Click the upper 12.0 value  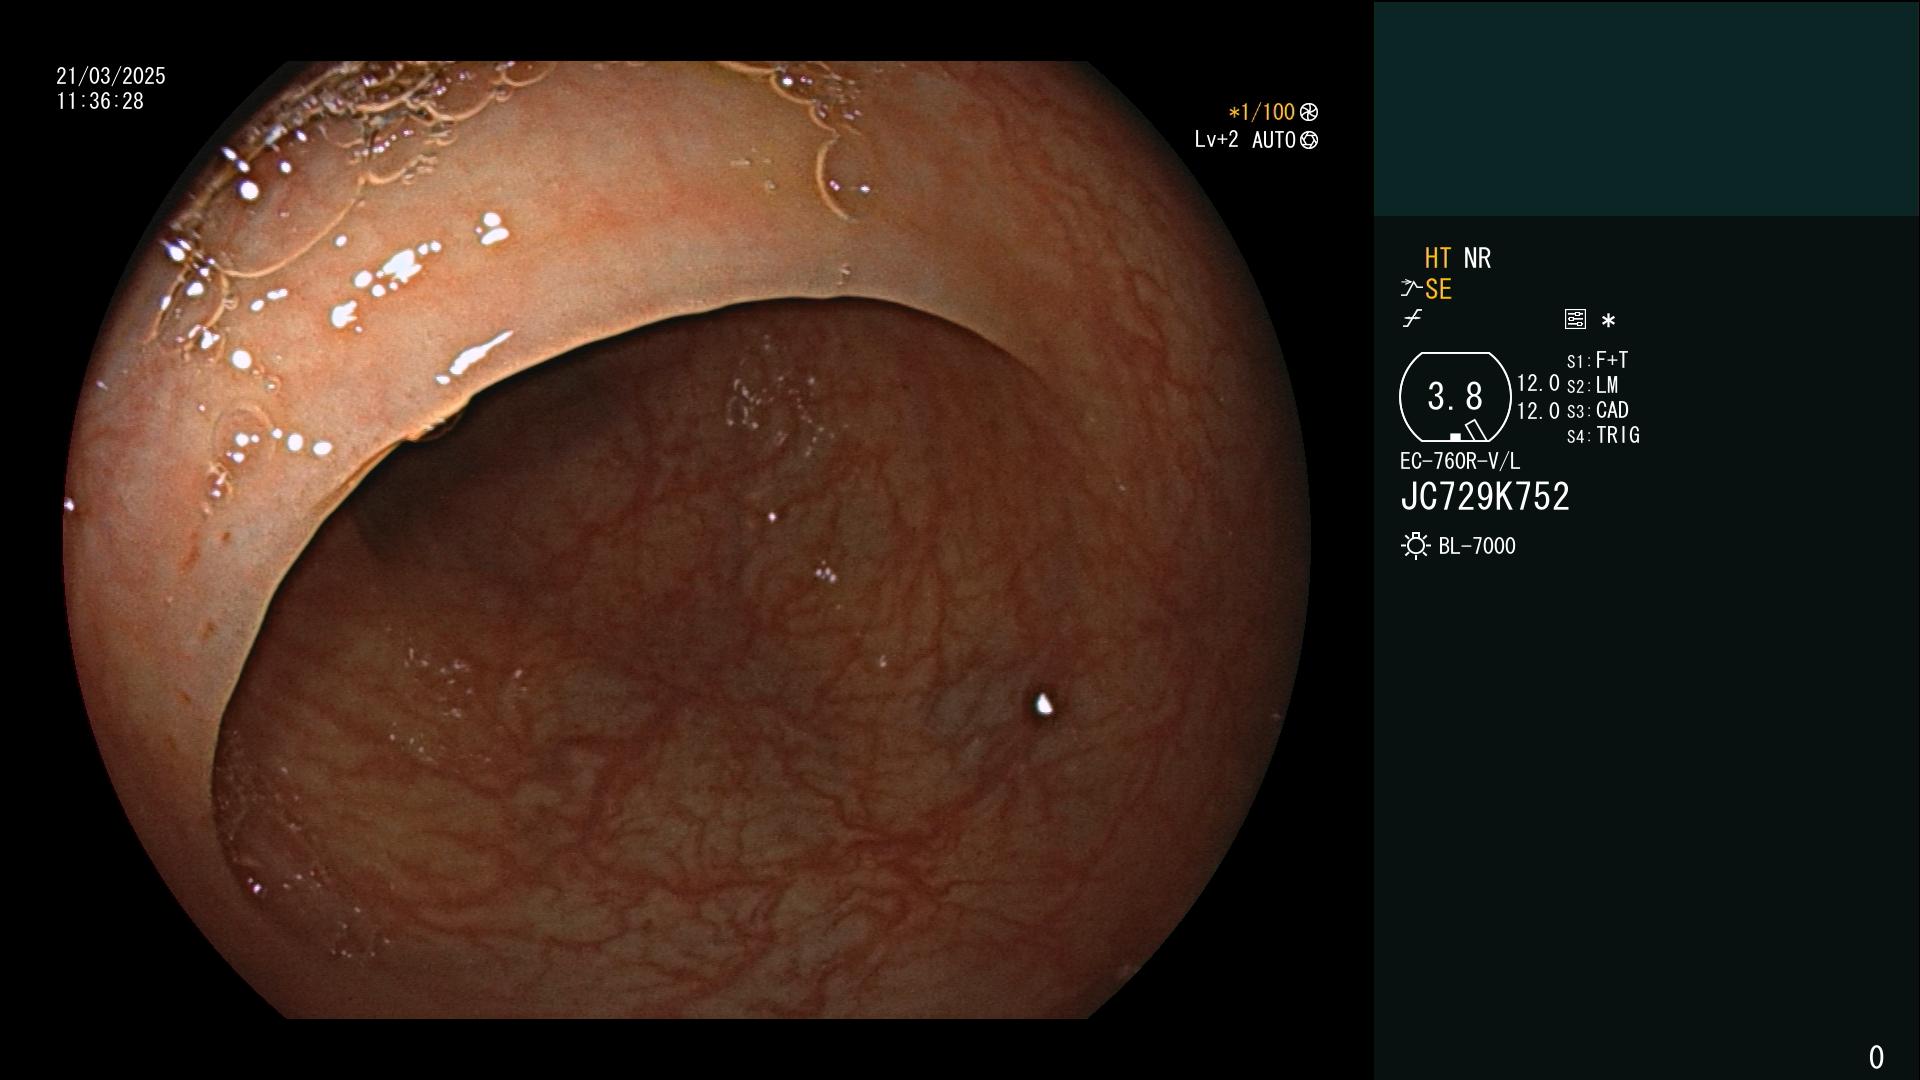[1538, 383]
